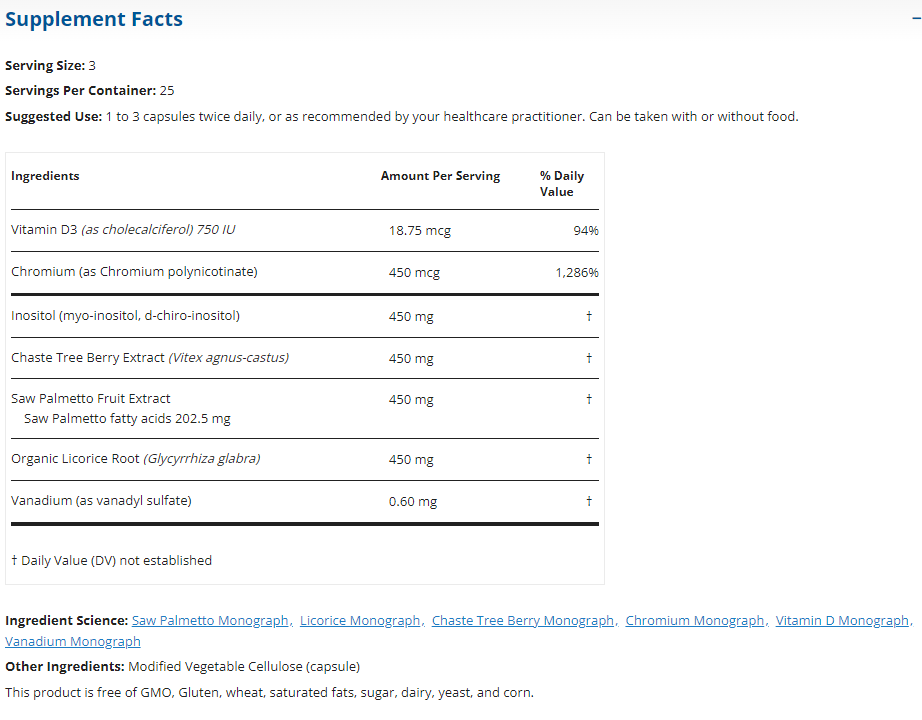Click the Suggested Use label
This screenshot has width=922, height=720.
(53, 117)
